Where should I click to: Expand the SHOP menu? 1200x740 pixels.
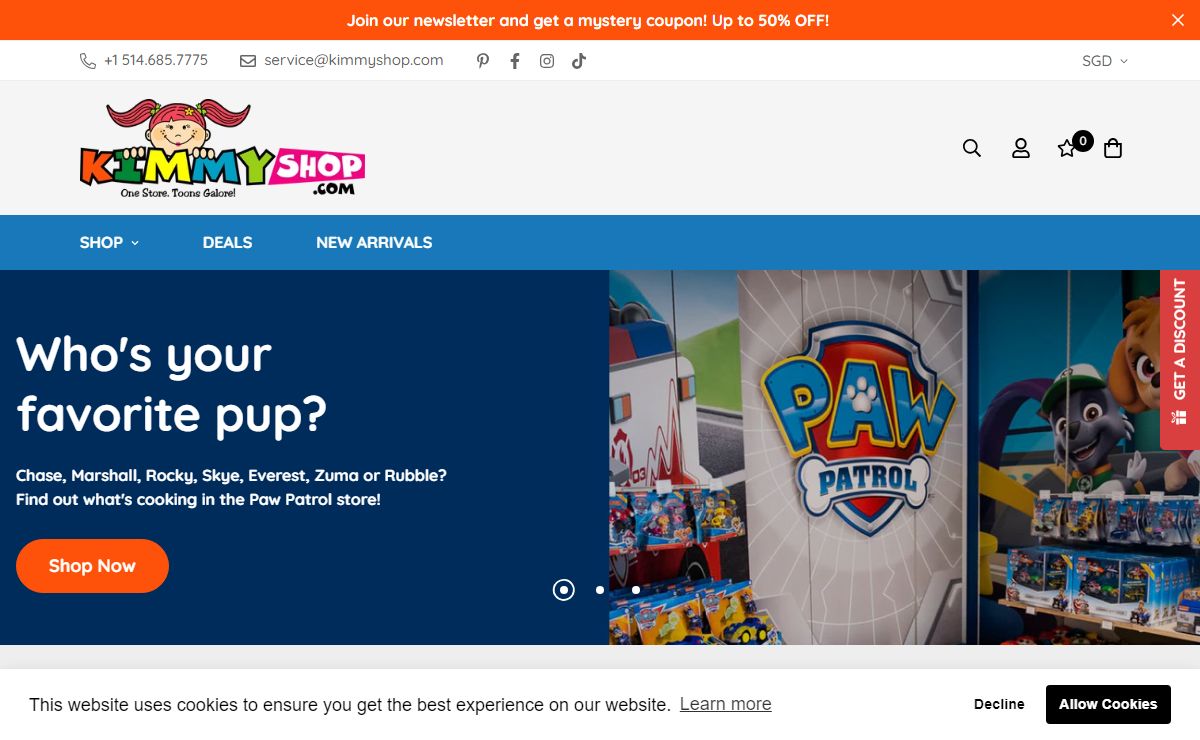click(109, 242)
